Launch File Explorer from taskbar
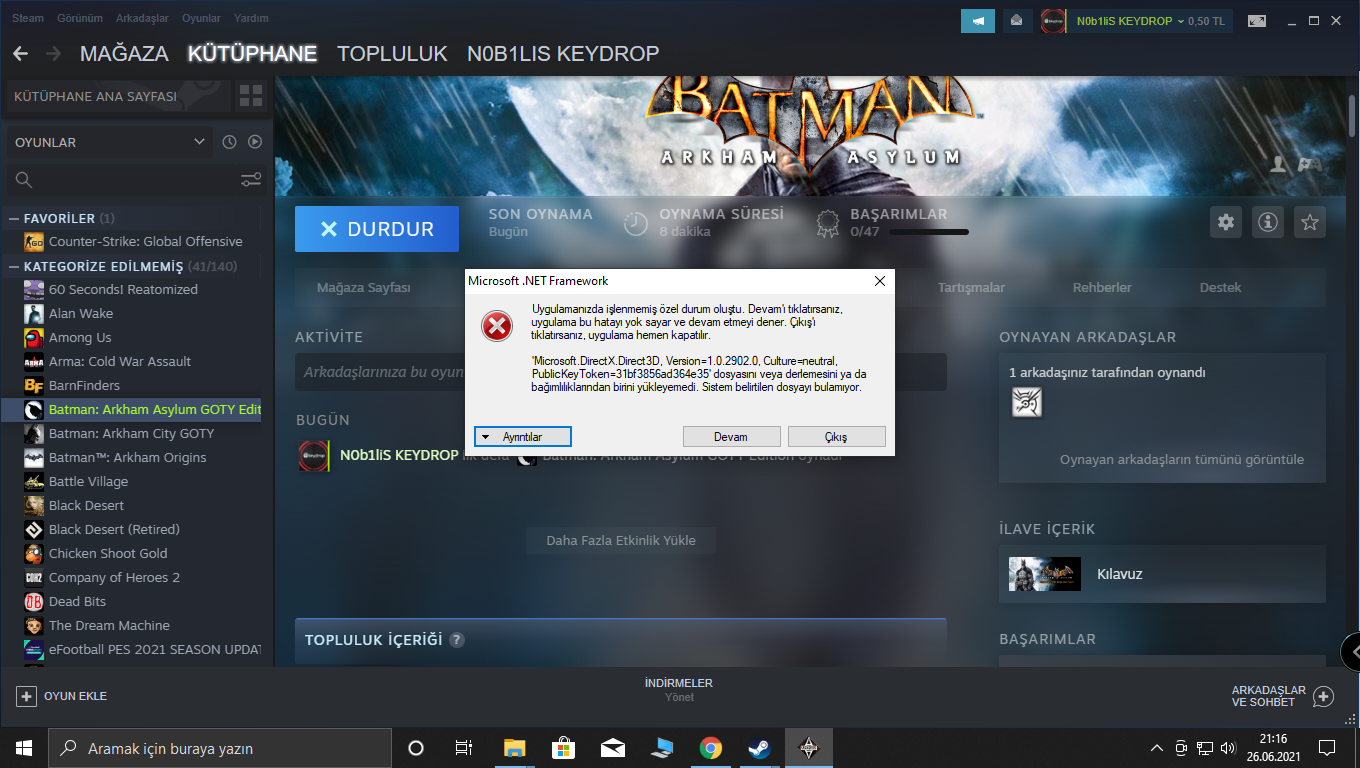1360x768 pixels. point(514,748)
